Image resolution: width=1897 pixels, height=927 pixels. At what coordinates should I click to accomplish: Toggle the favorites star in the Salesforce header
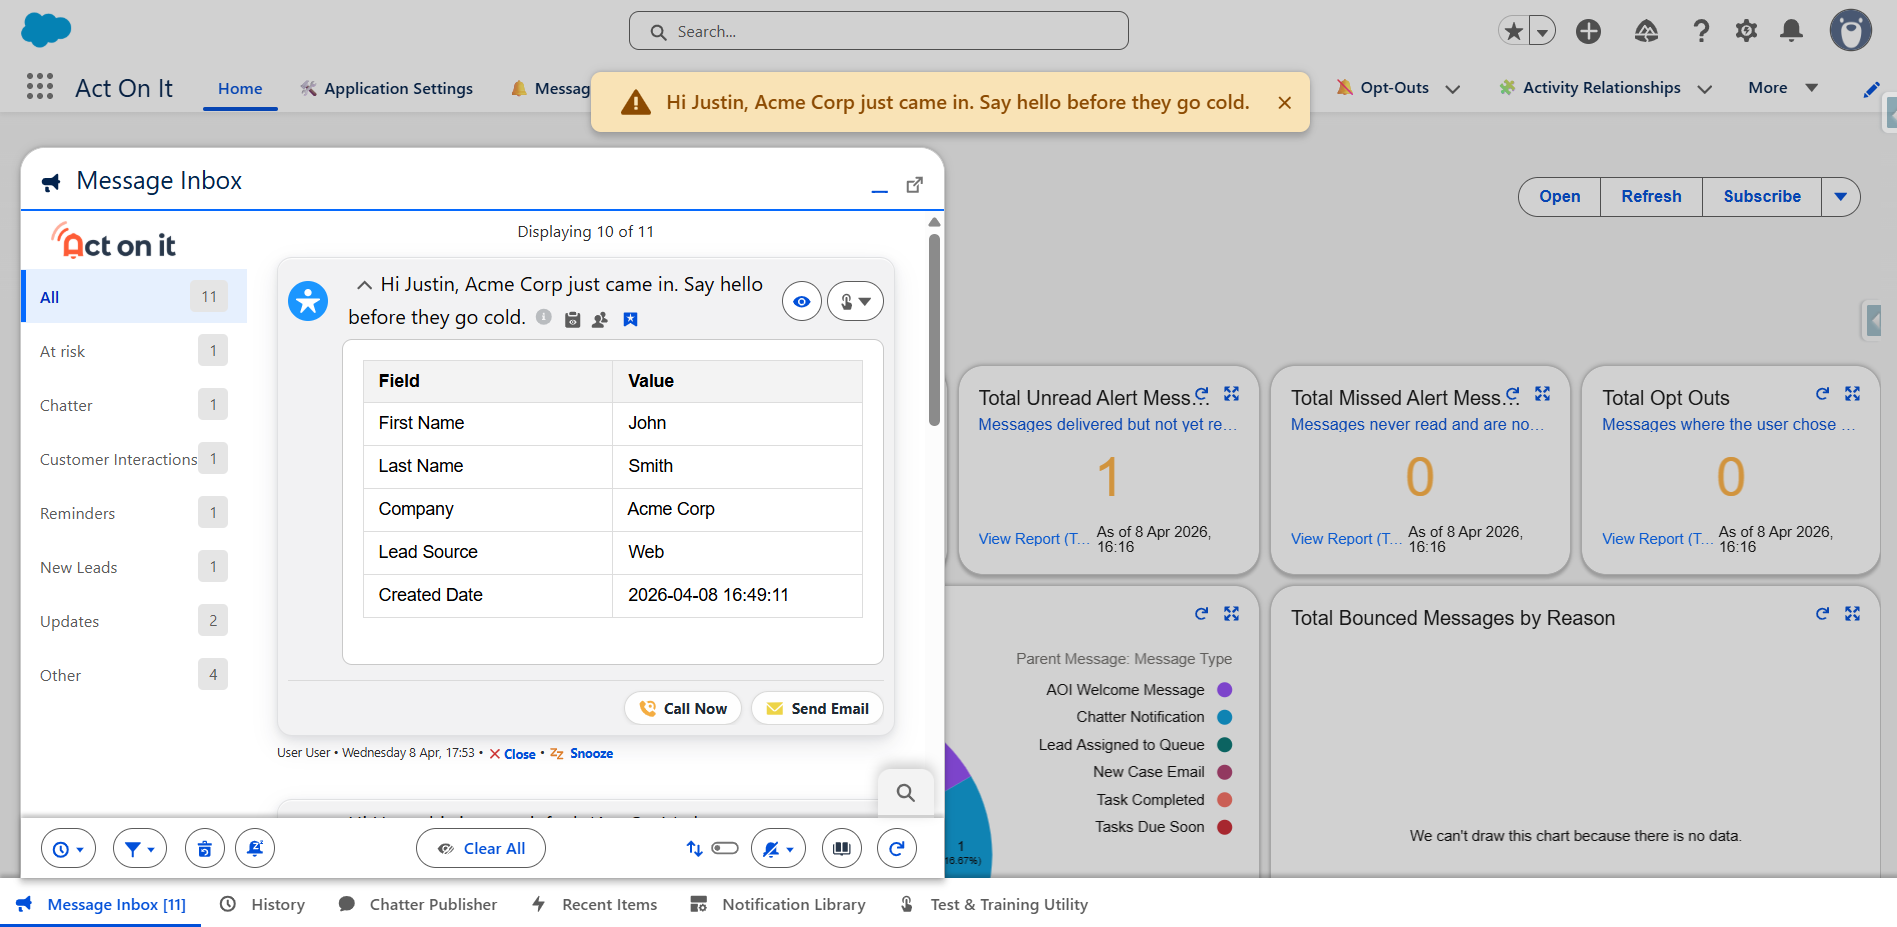1512,30
